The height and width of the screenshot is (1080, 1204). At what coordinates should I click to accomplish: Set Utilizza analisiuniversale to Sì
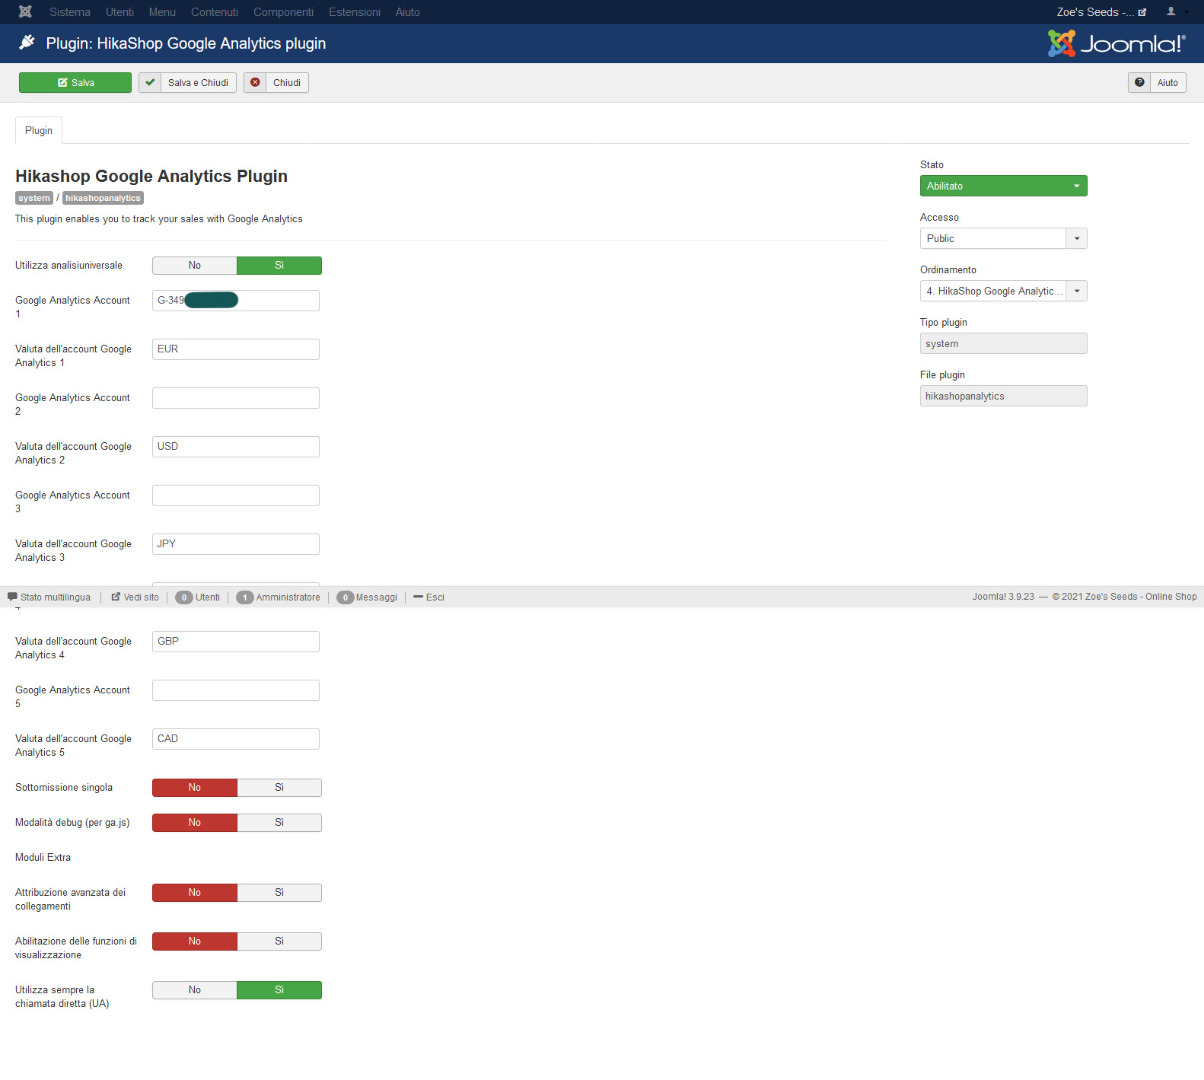pyautogui.click(x=279, y=265)
